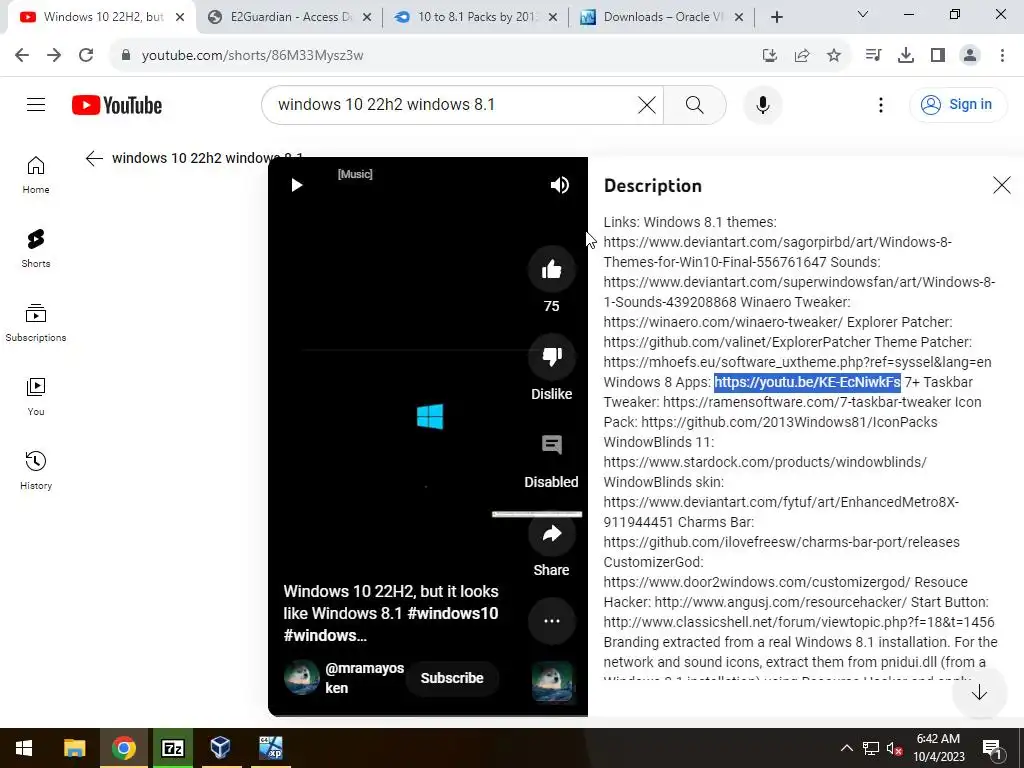Close the Description panel
The width and height of the screenshot is (1024, 768).
pyautogui.click(x=1001, y=185)
